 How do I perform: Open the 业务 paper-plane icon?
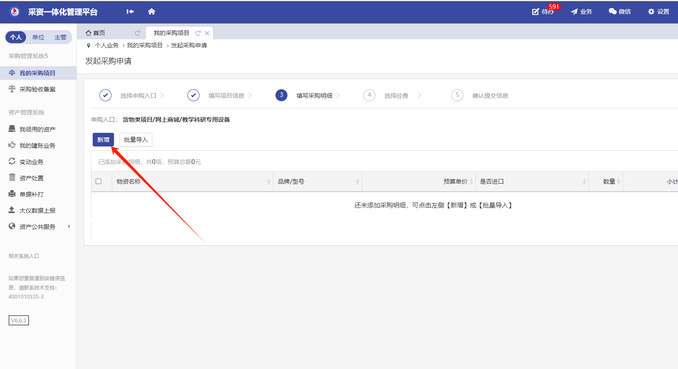574,12
